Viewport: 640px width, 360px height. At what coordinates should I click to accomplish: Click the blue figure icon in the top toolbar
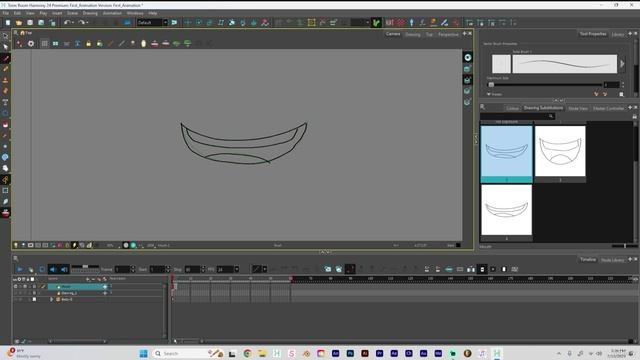pyautogui.click(x=411, y=22)
